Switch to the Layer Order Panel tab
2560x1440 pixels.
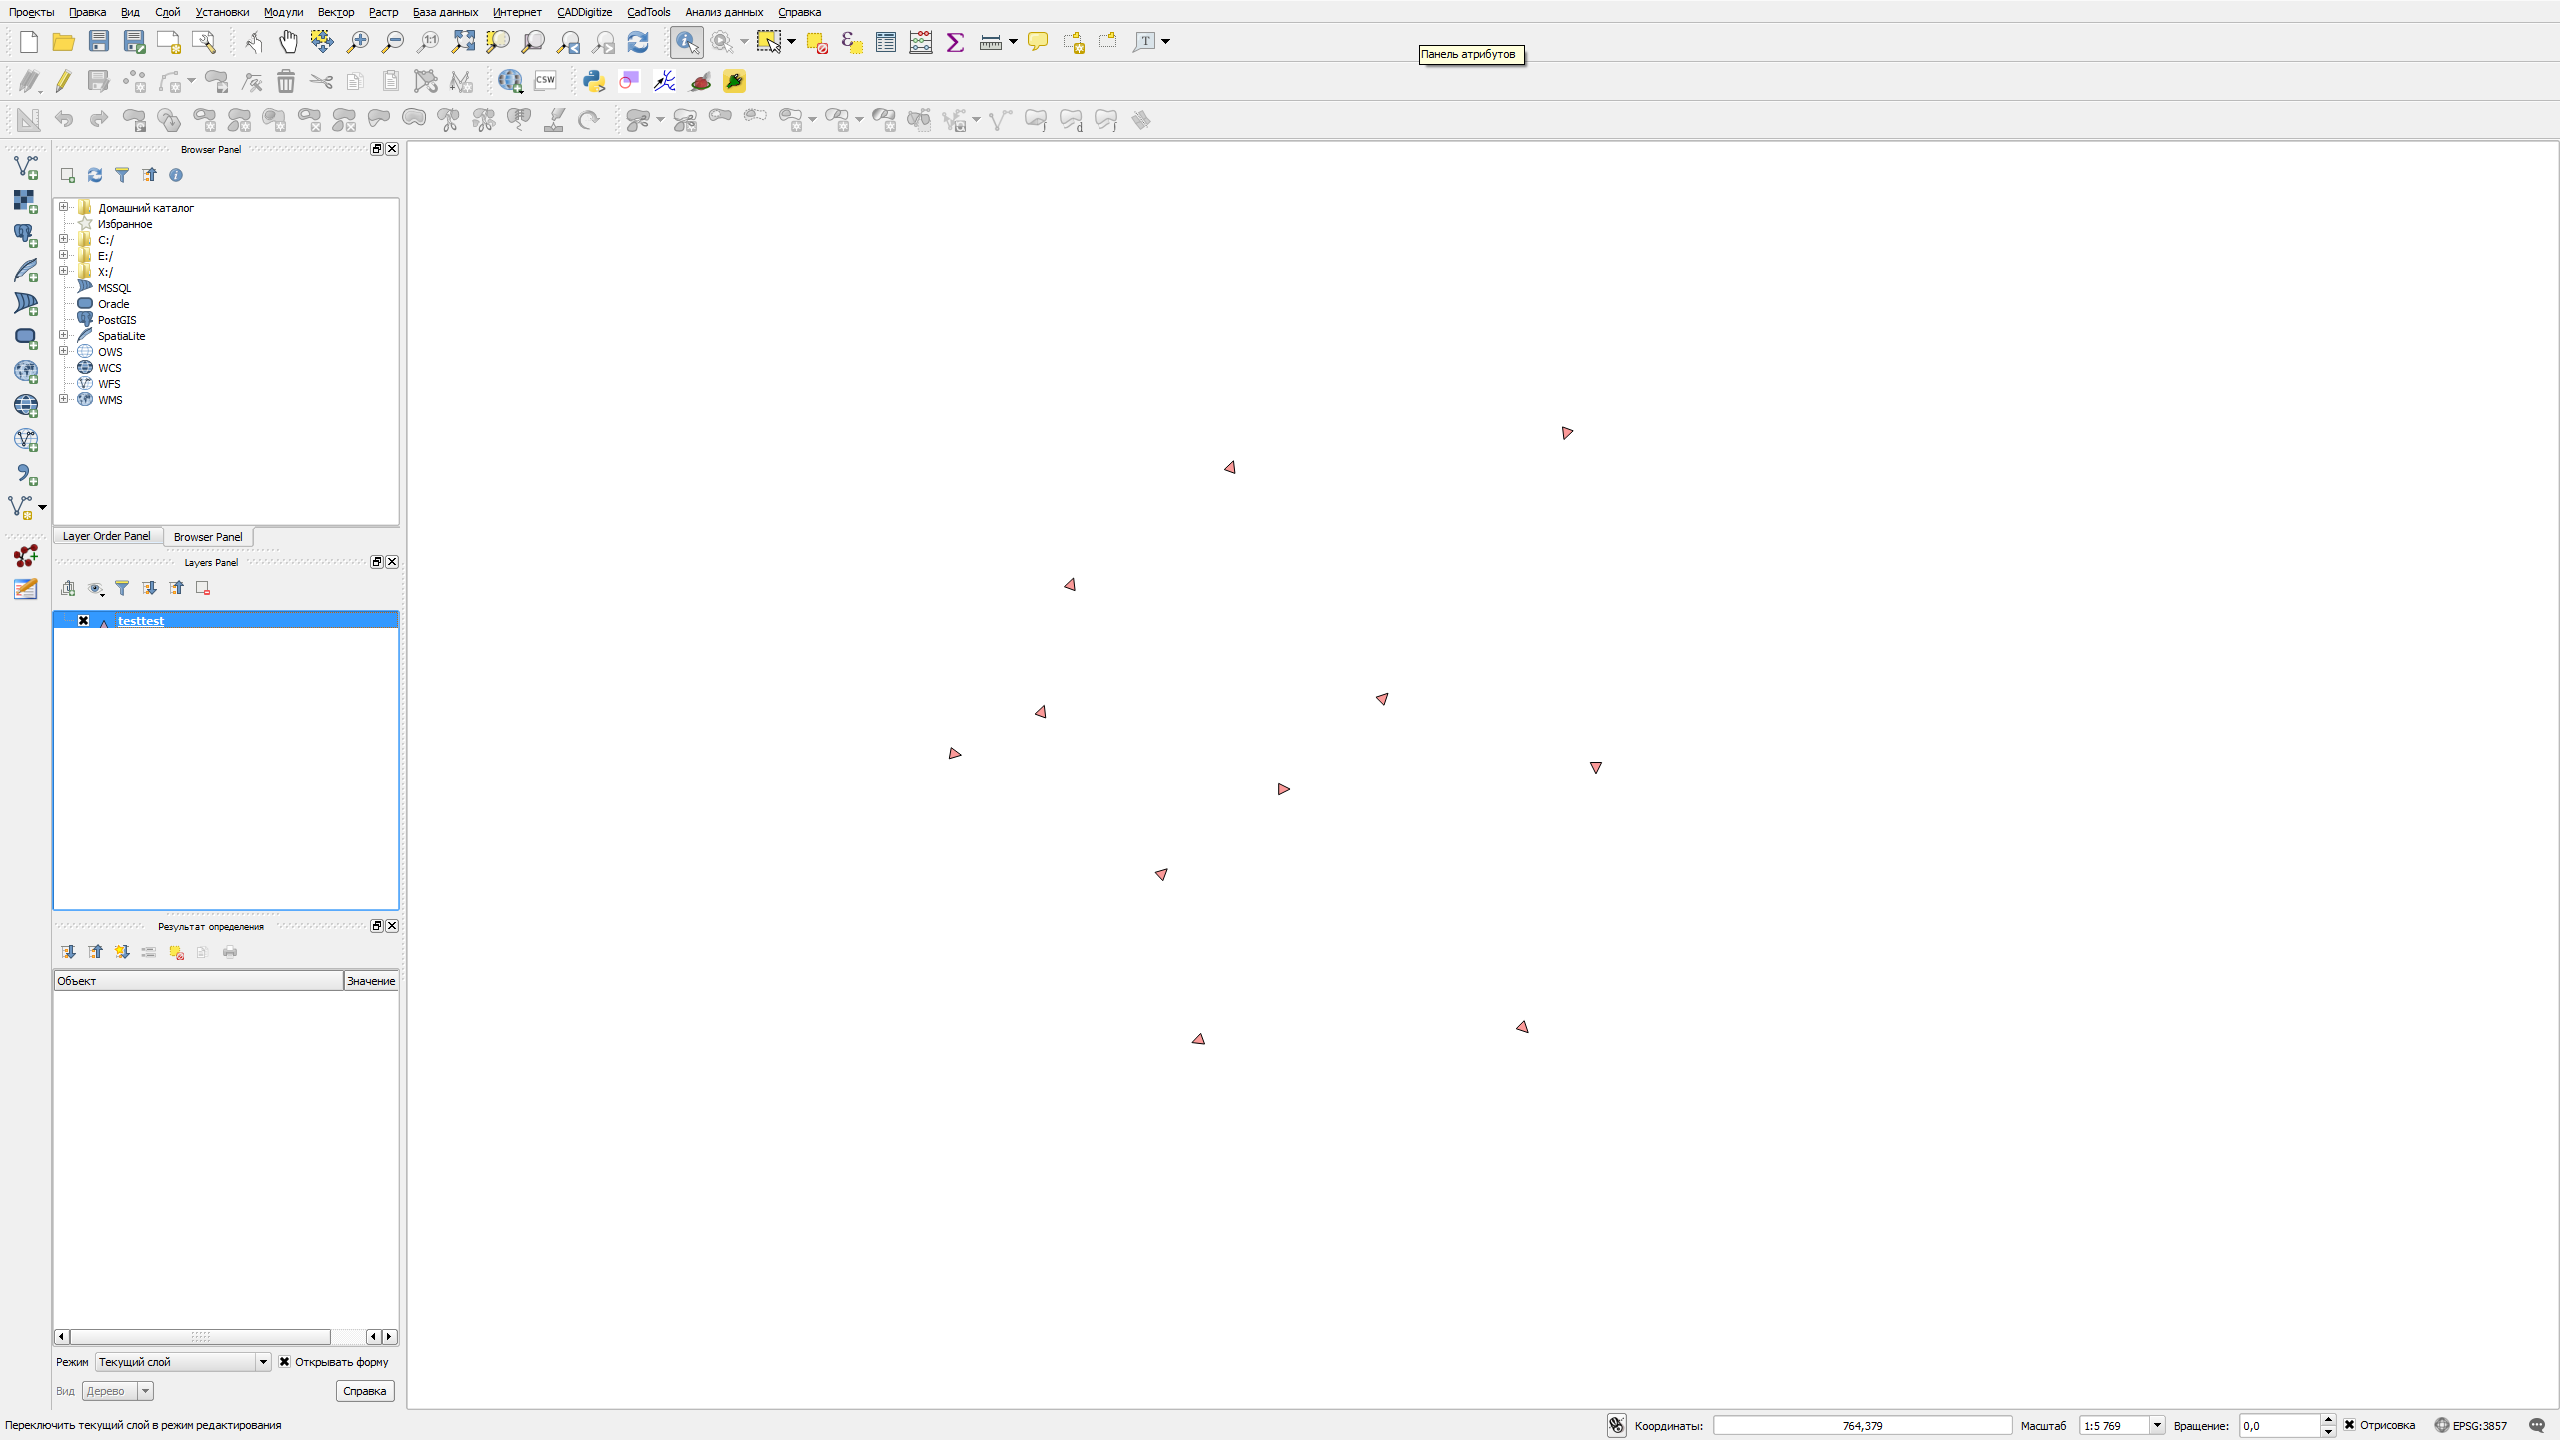(x=107, y=537)
